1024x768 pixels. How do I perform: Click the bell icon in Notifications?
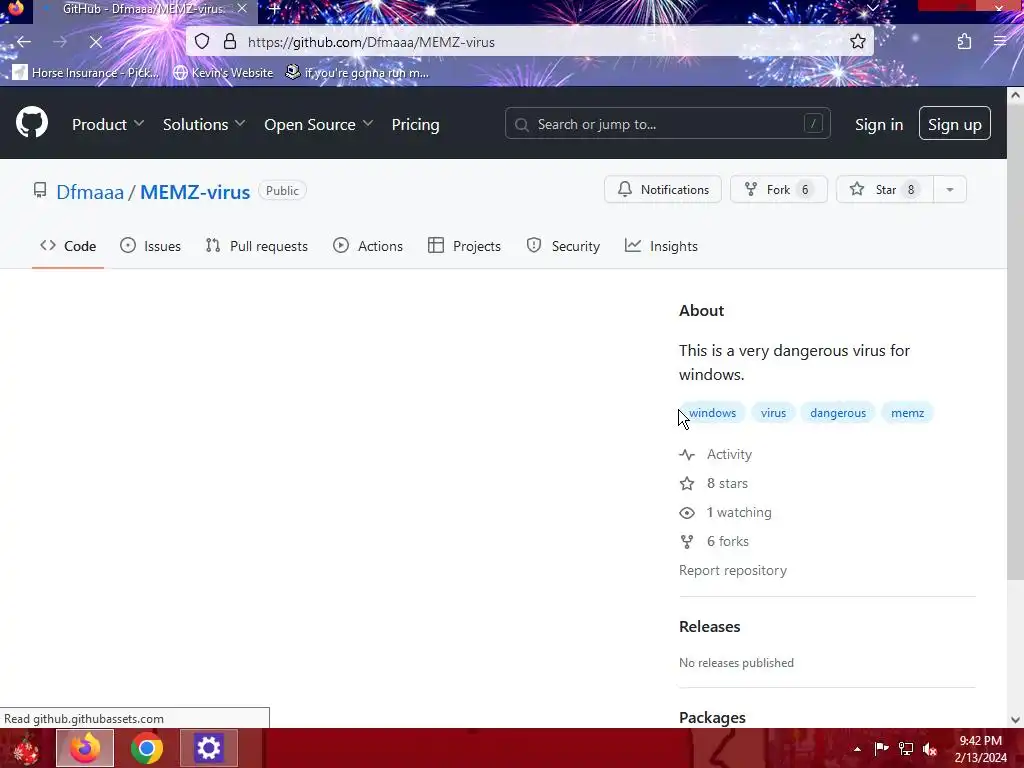pos(624,189)
